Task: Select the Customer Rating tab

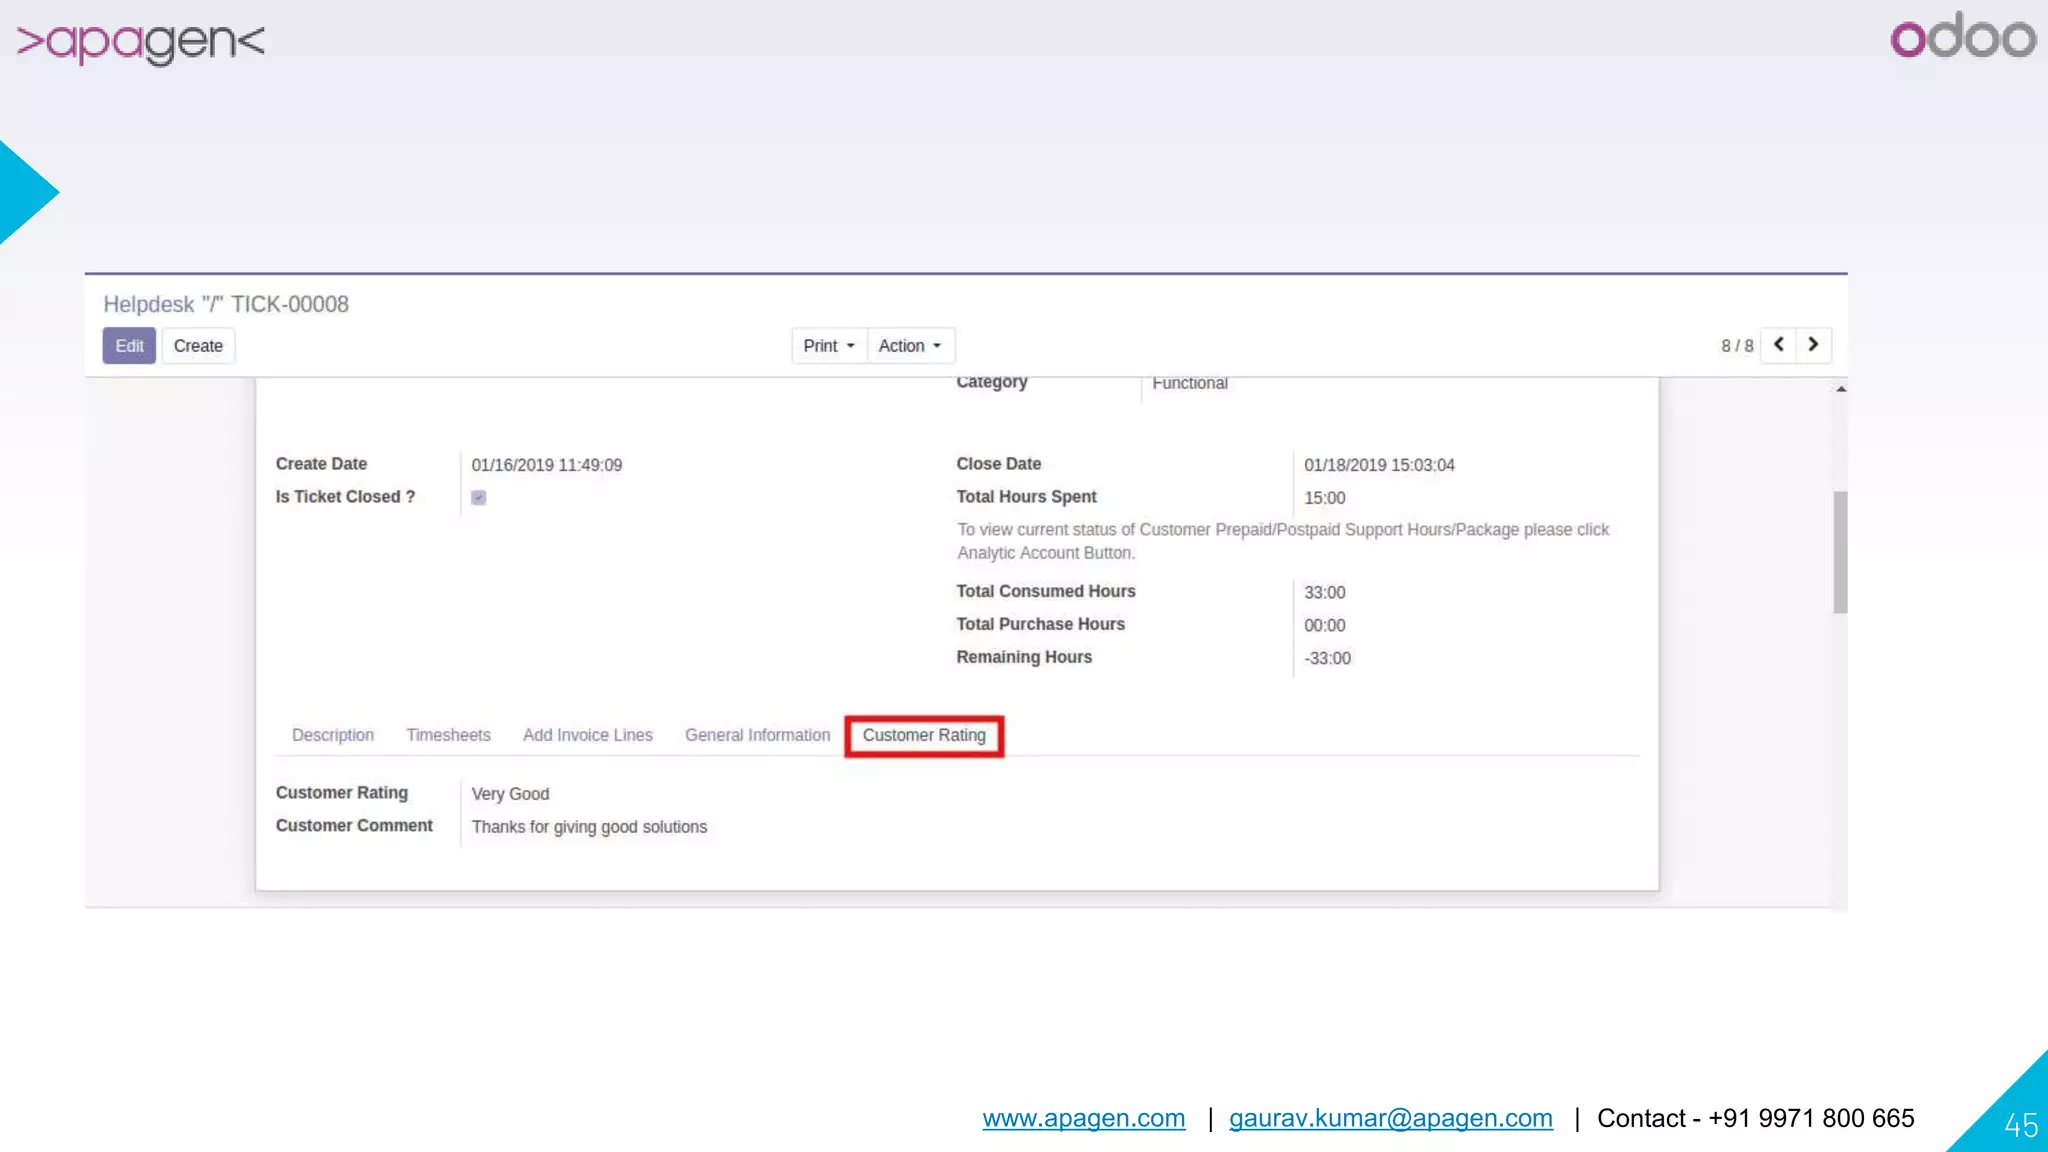Action: (x=923, y=735)
